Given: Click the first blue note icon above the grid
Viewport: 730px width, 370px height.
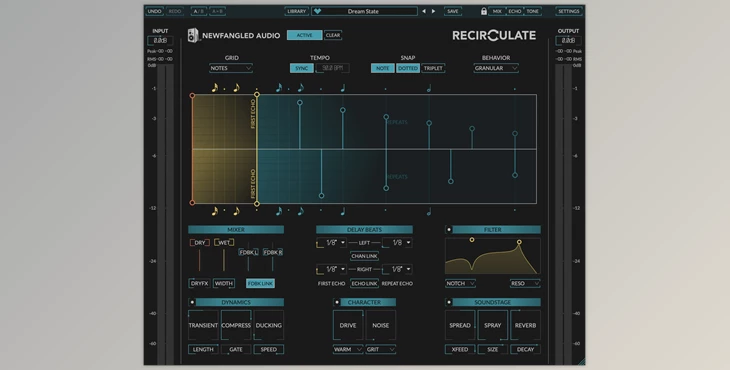Looking at the screenshot, I should click(279, 87).
